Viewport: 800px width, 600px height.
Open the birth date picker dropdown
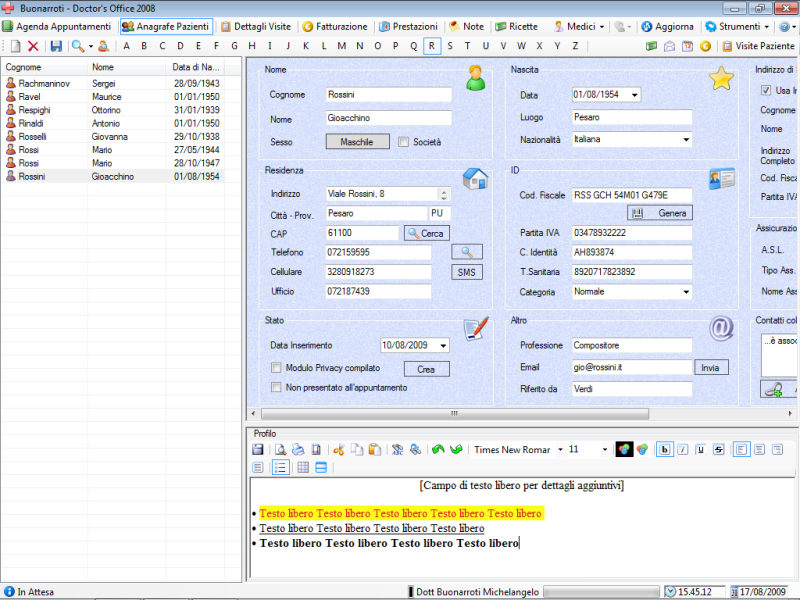[x=634, y=95]
